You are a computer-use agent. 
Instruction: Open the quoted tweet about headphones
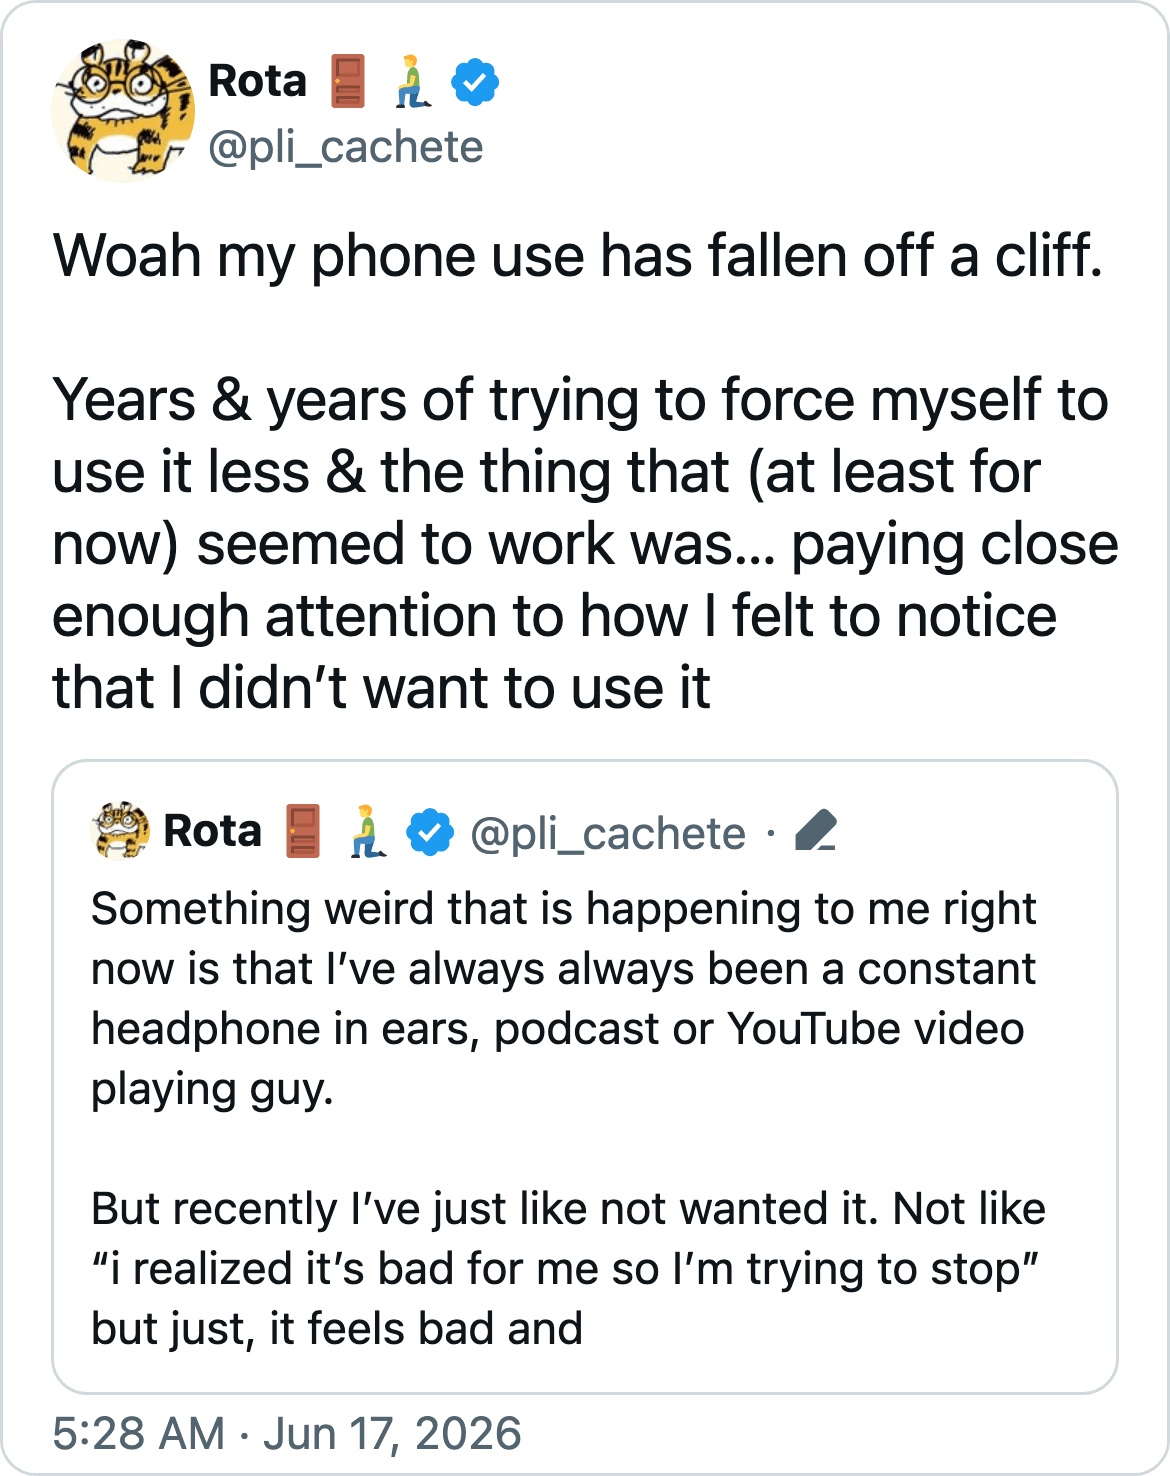point(585,1077)
